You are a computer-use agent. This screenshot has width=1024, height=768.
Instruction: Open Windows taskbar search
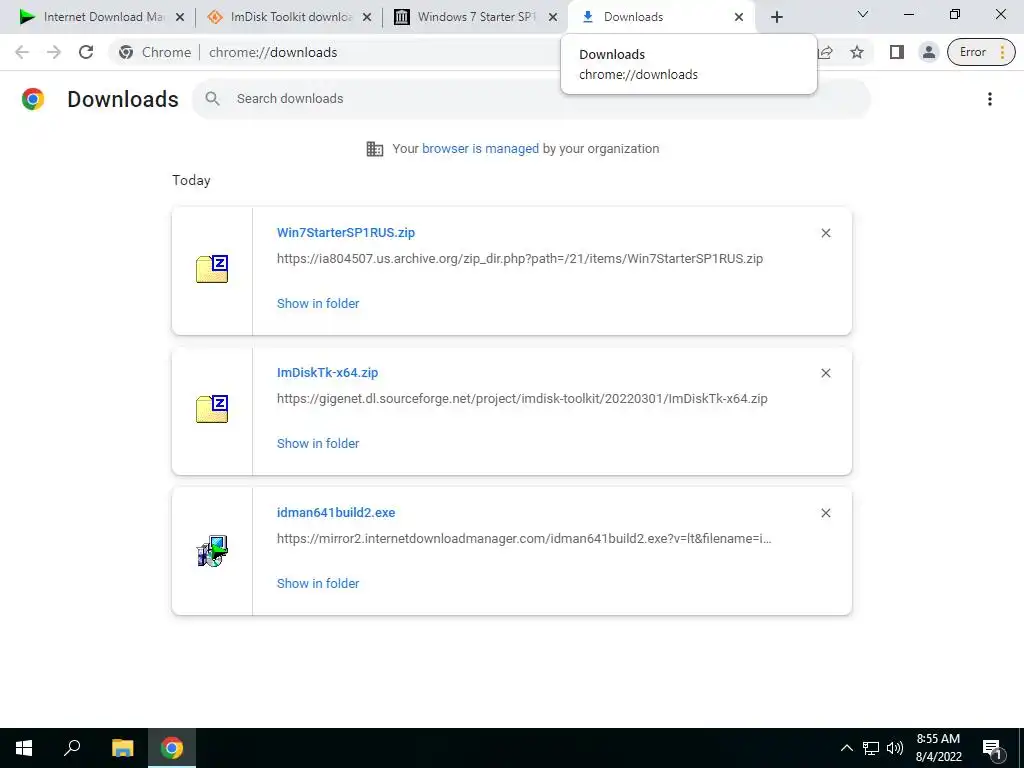click(x=72, y=748)
